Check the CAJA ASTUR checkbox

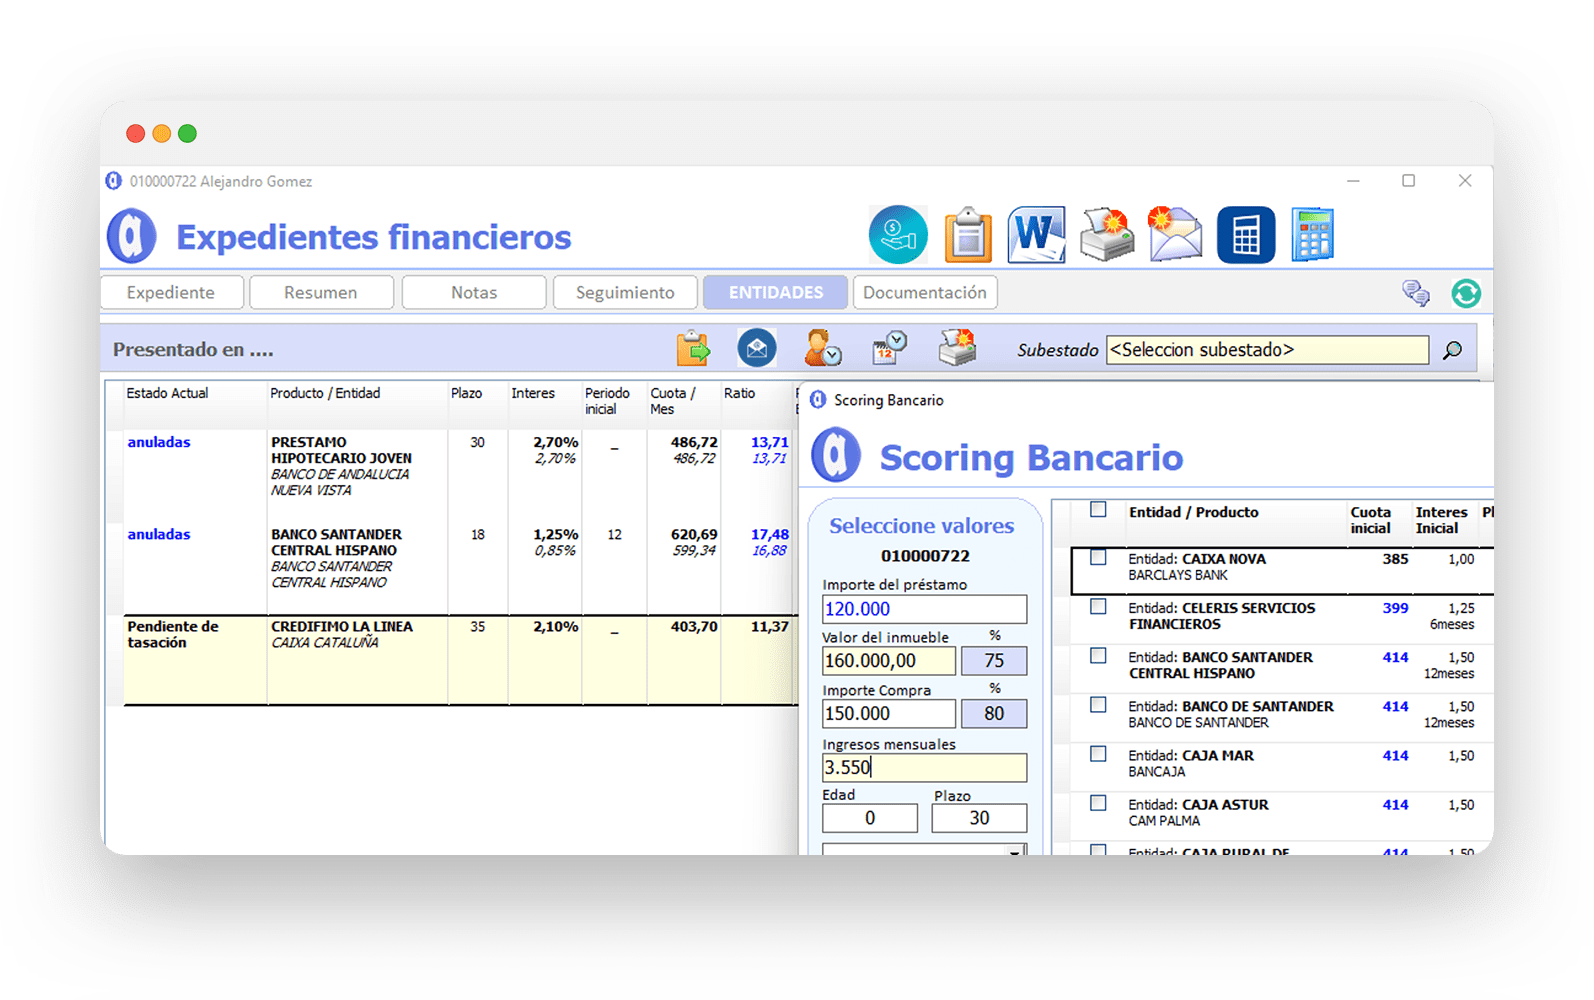point(1098,803)
